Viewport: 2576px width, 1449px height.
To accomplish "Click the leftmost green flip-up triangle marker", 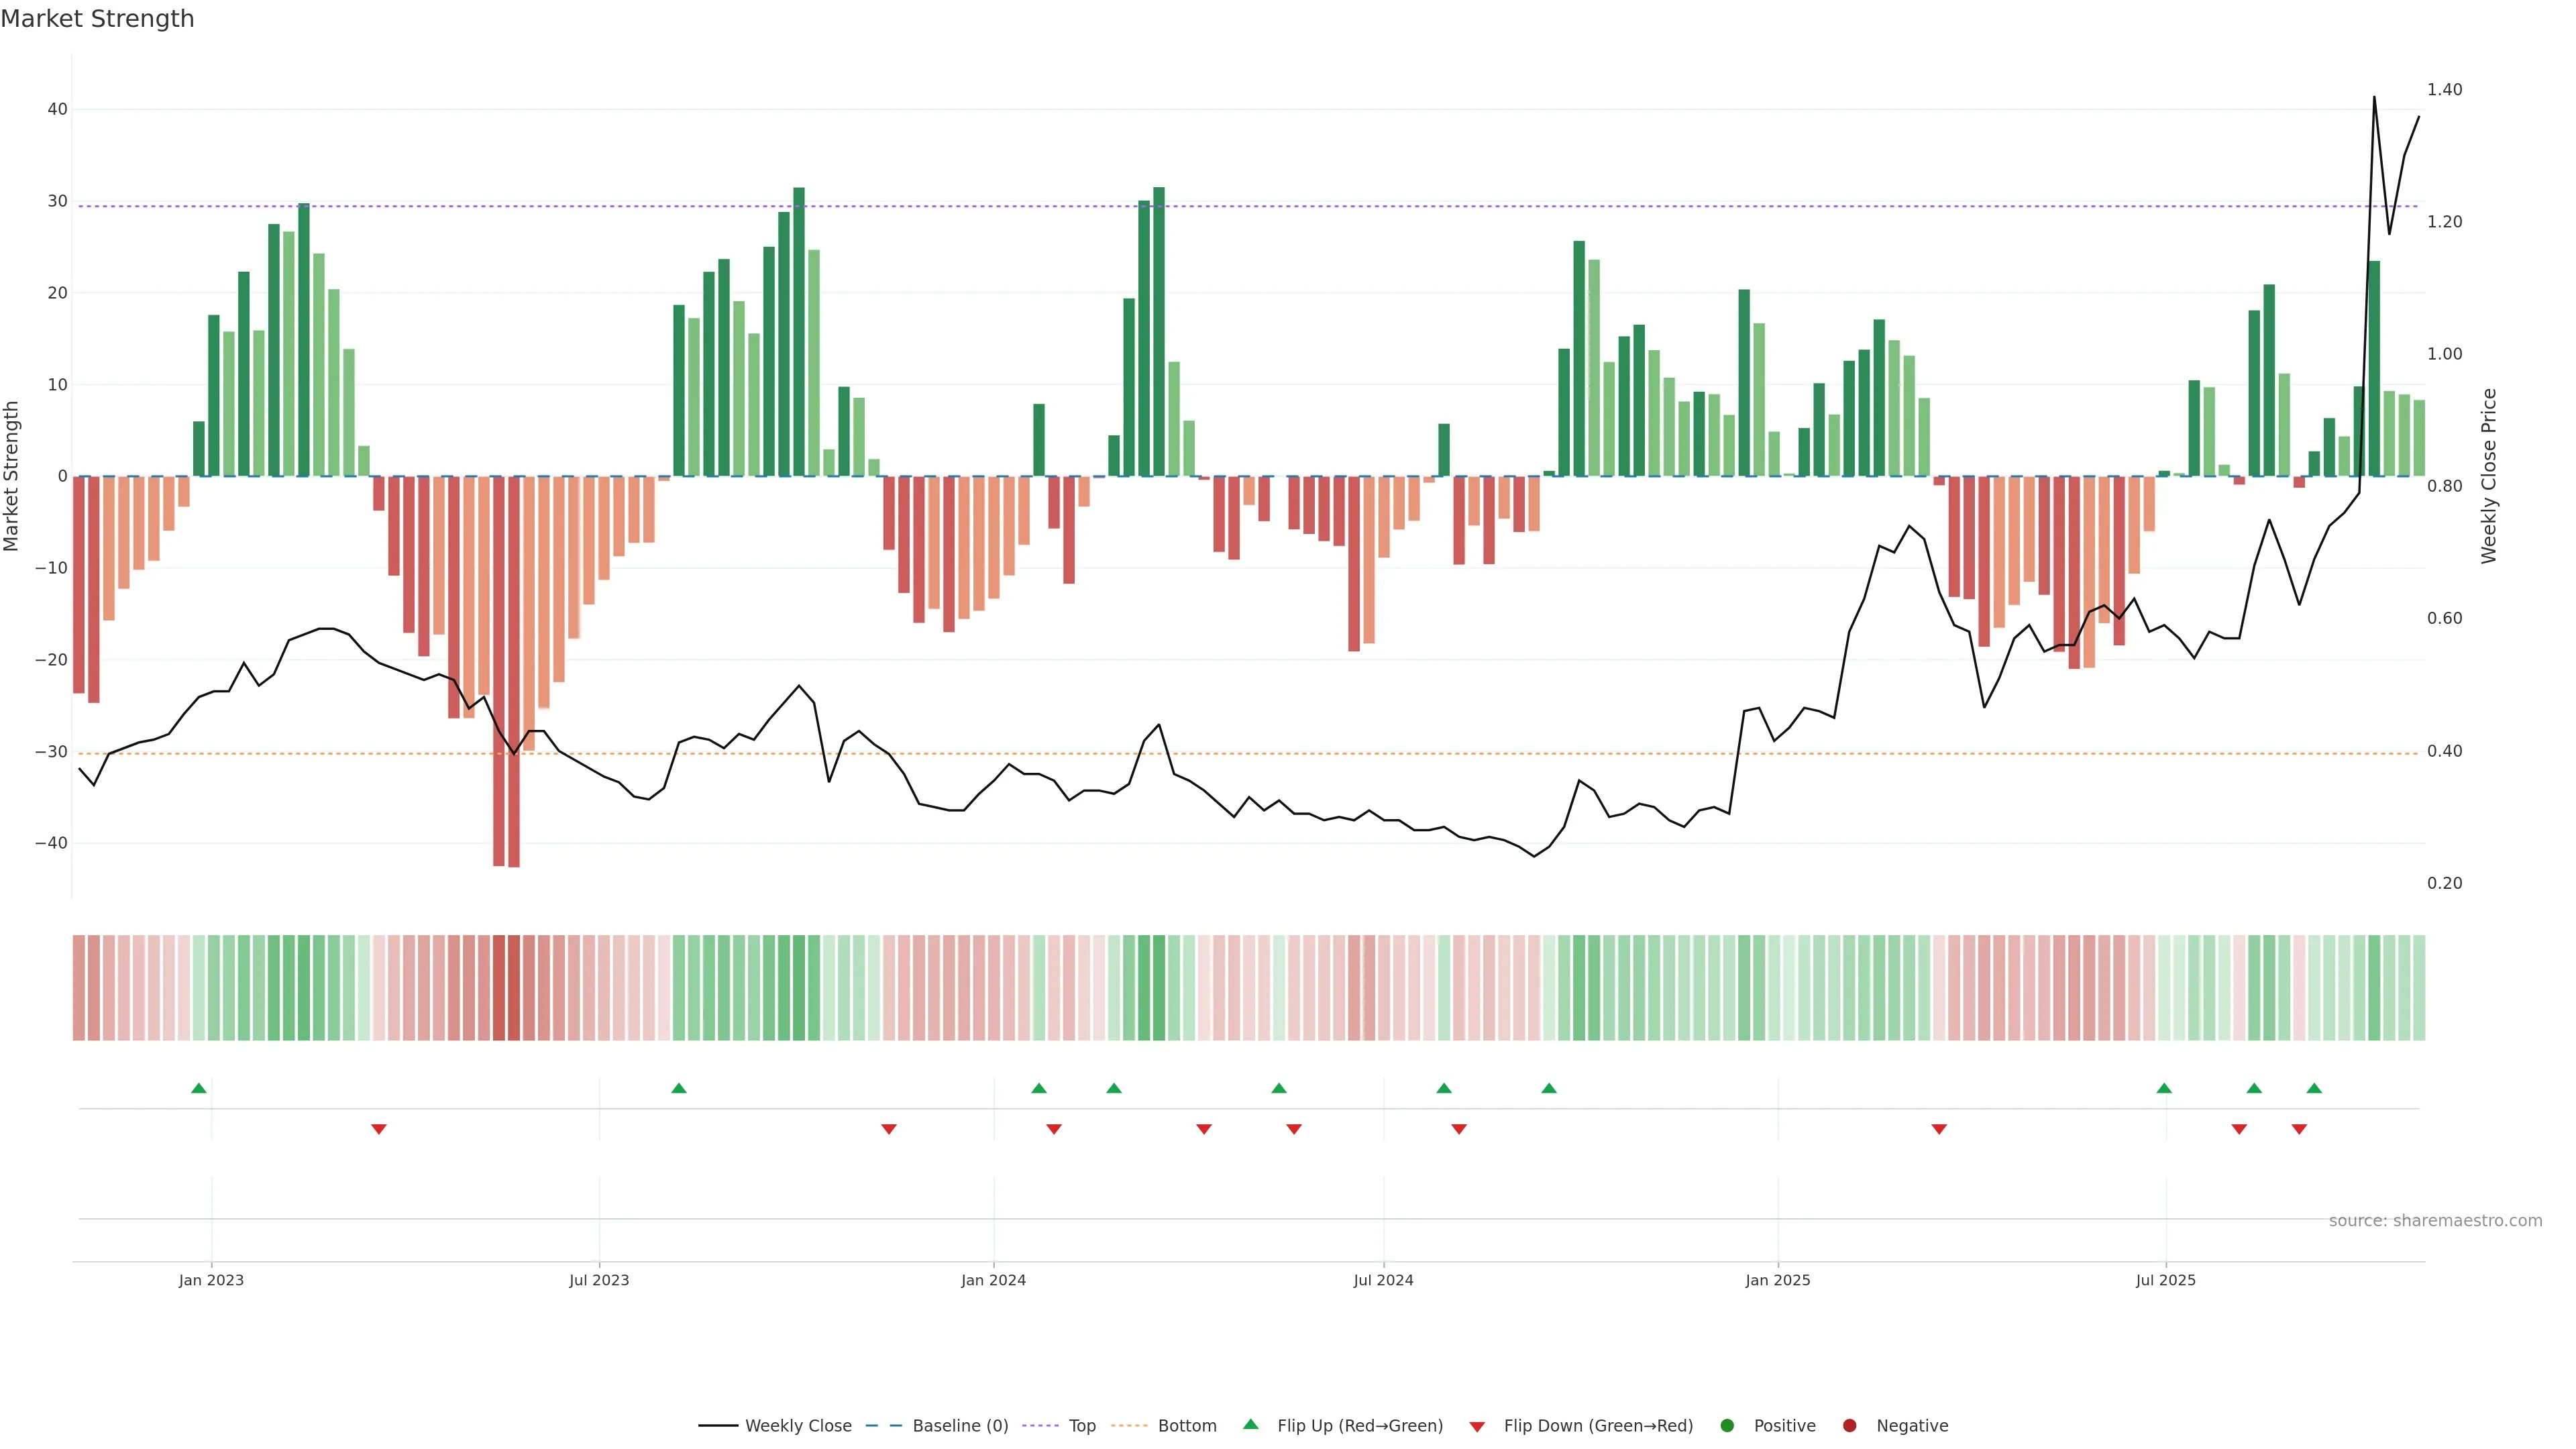I will tap(199, 1088).
